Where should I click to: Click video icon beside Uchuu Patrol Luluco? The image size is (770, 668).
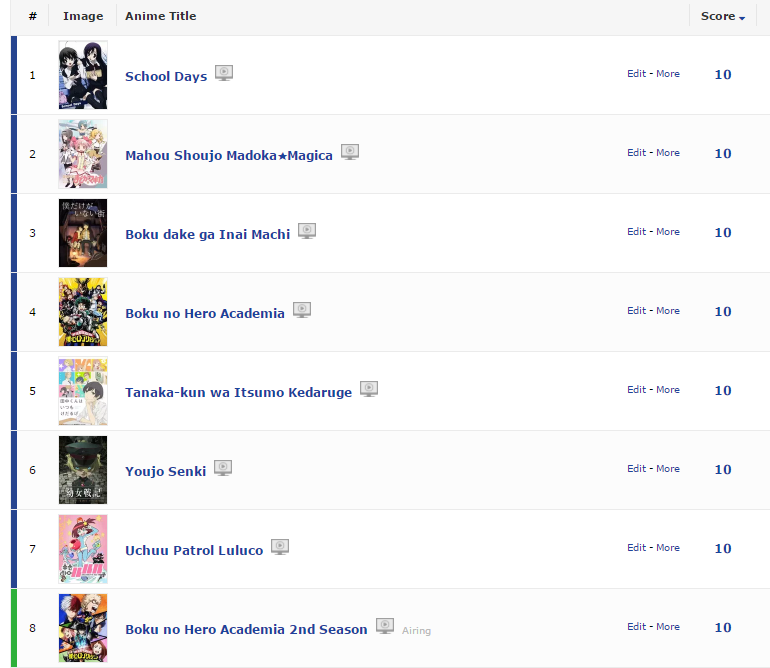click(280, 547)
